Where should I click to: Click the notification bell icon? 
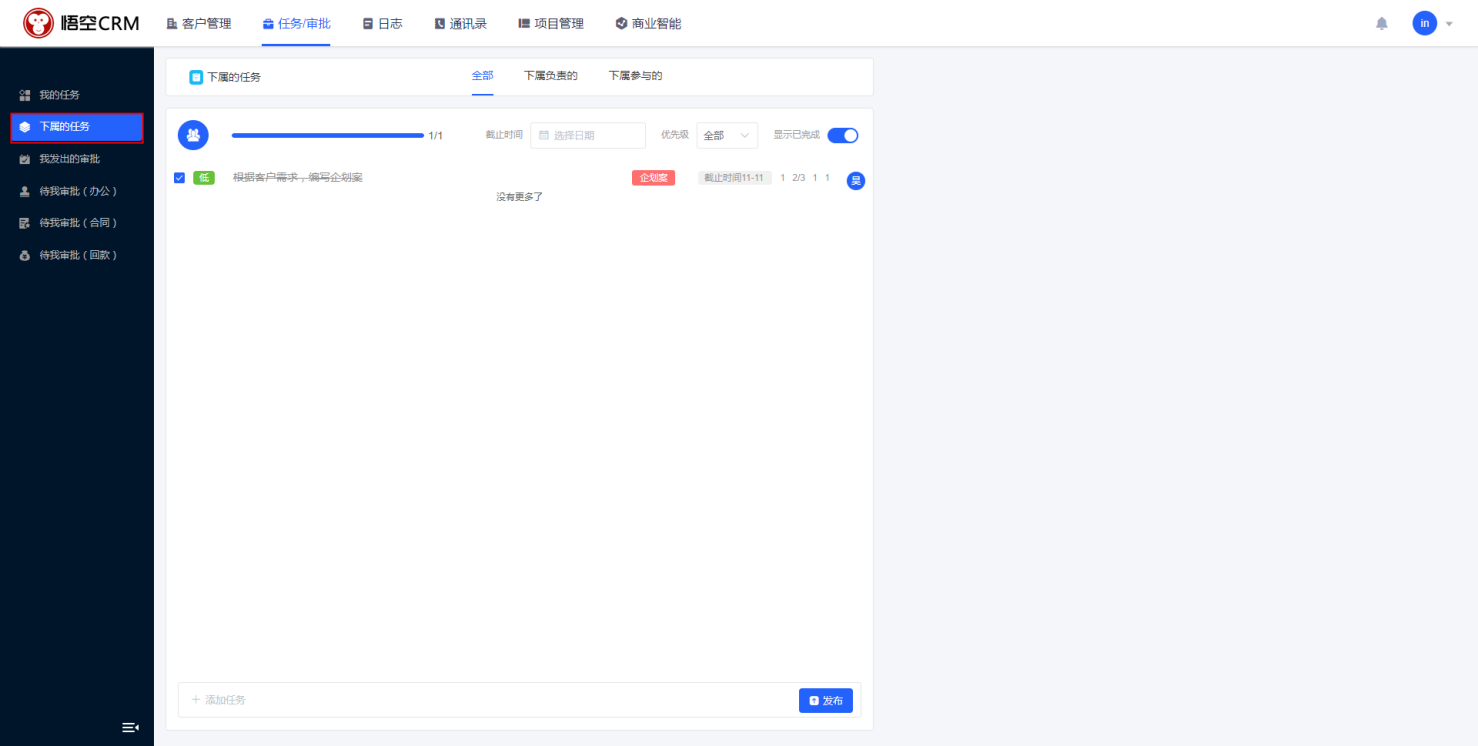(x=1382, y=23)
